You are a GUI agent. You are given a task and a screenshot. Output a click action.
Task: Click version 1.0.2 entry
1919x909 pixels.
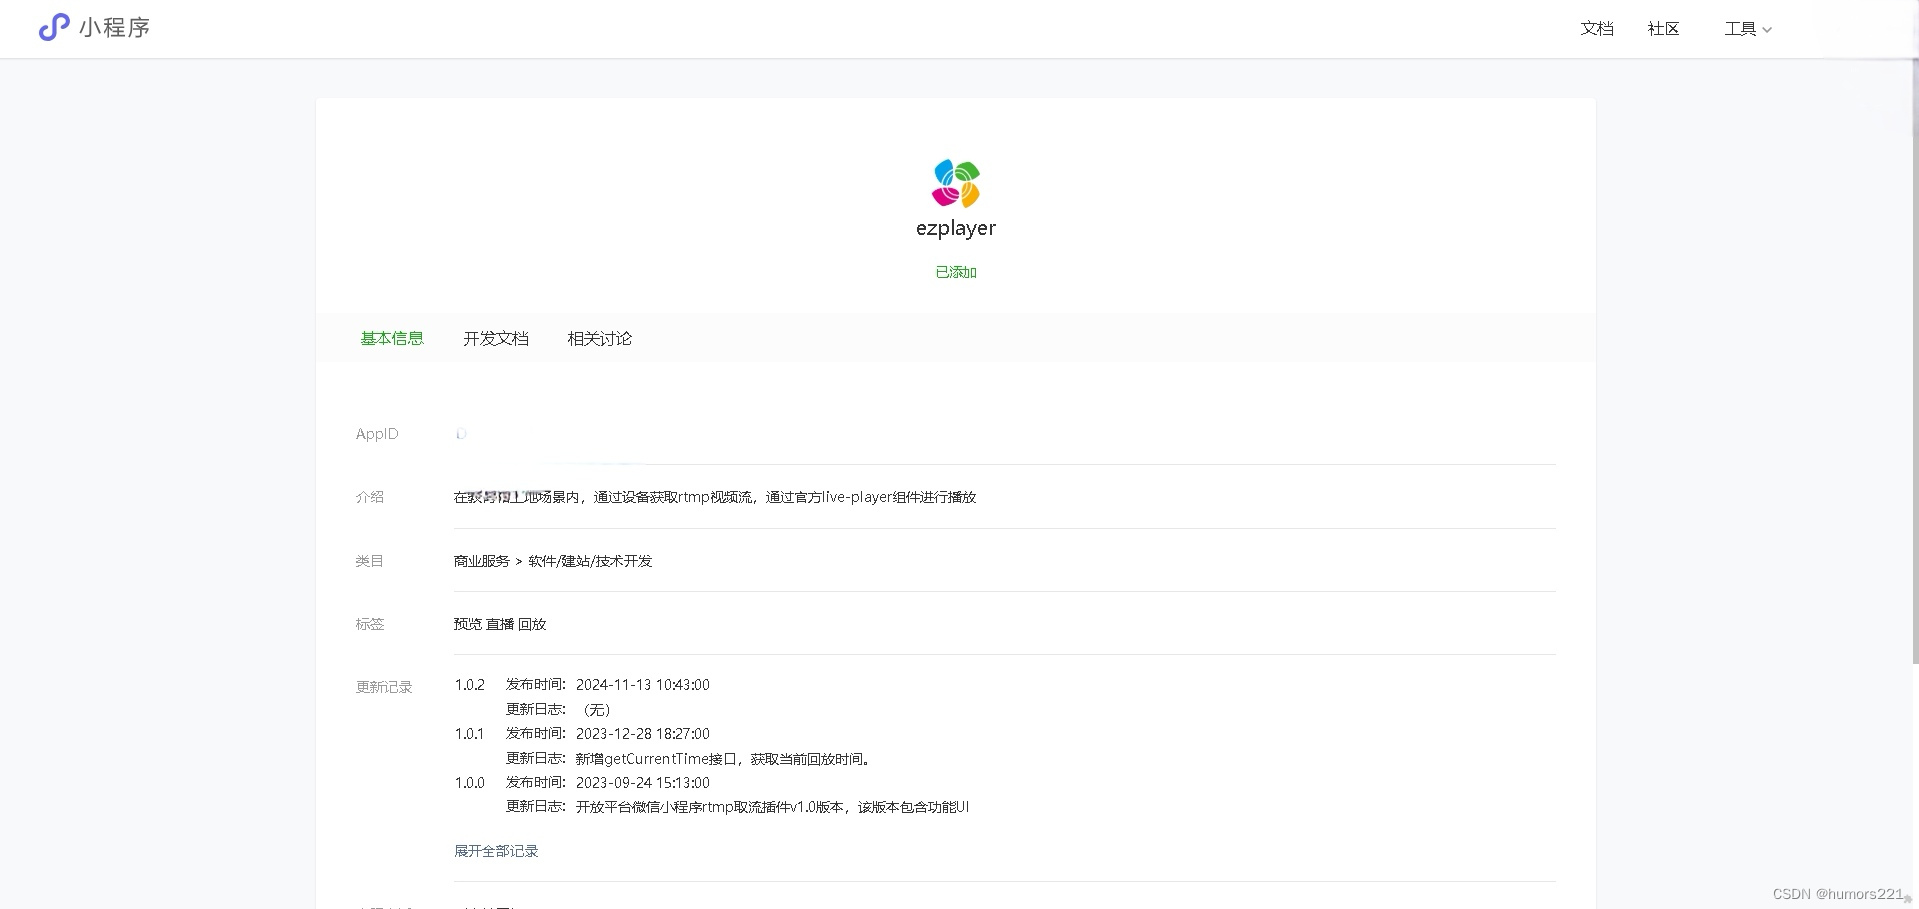click(470, 685)
